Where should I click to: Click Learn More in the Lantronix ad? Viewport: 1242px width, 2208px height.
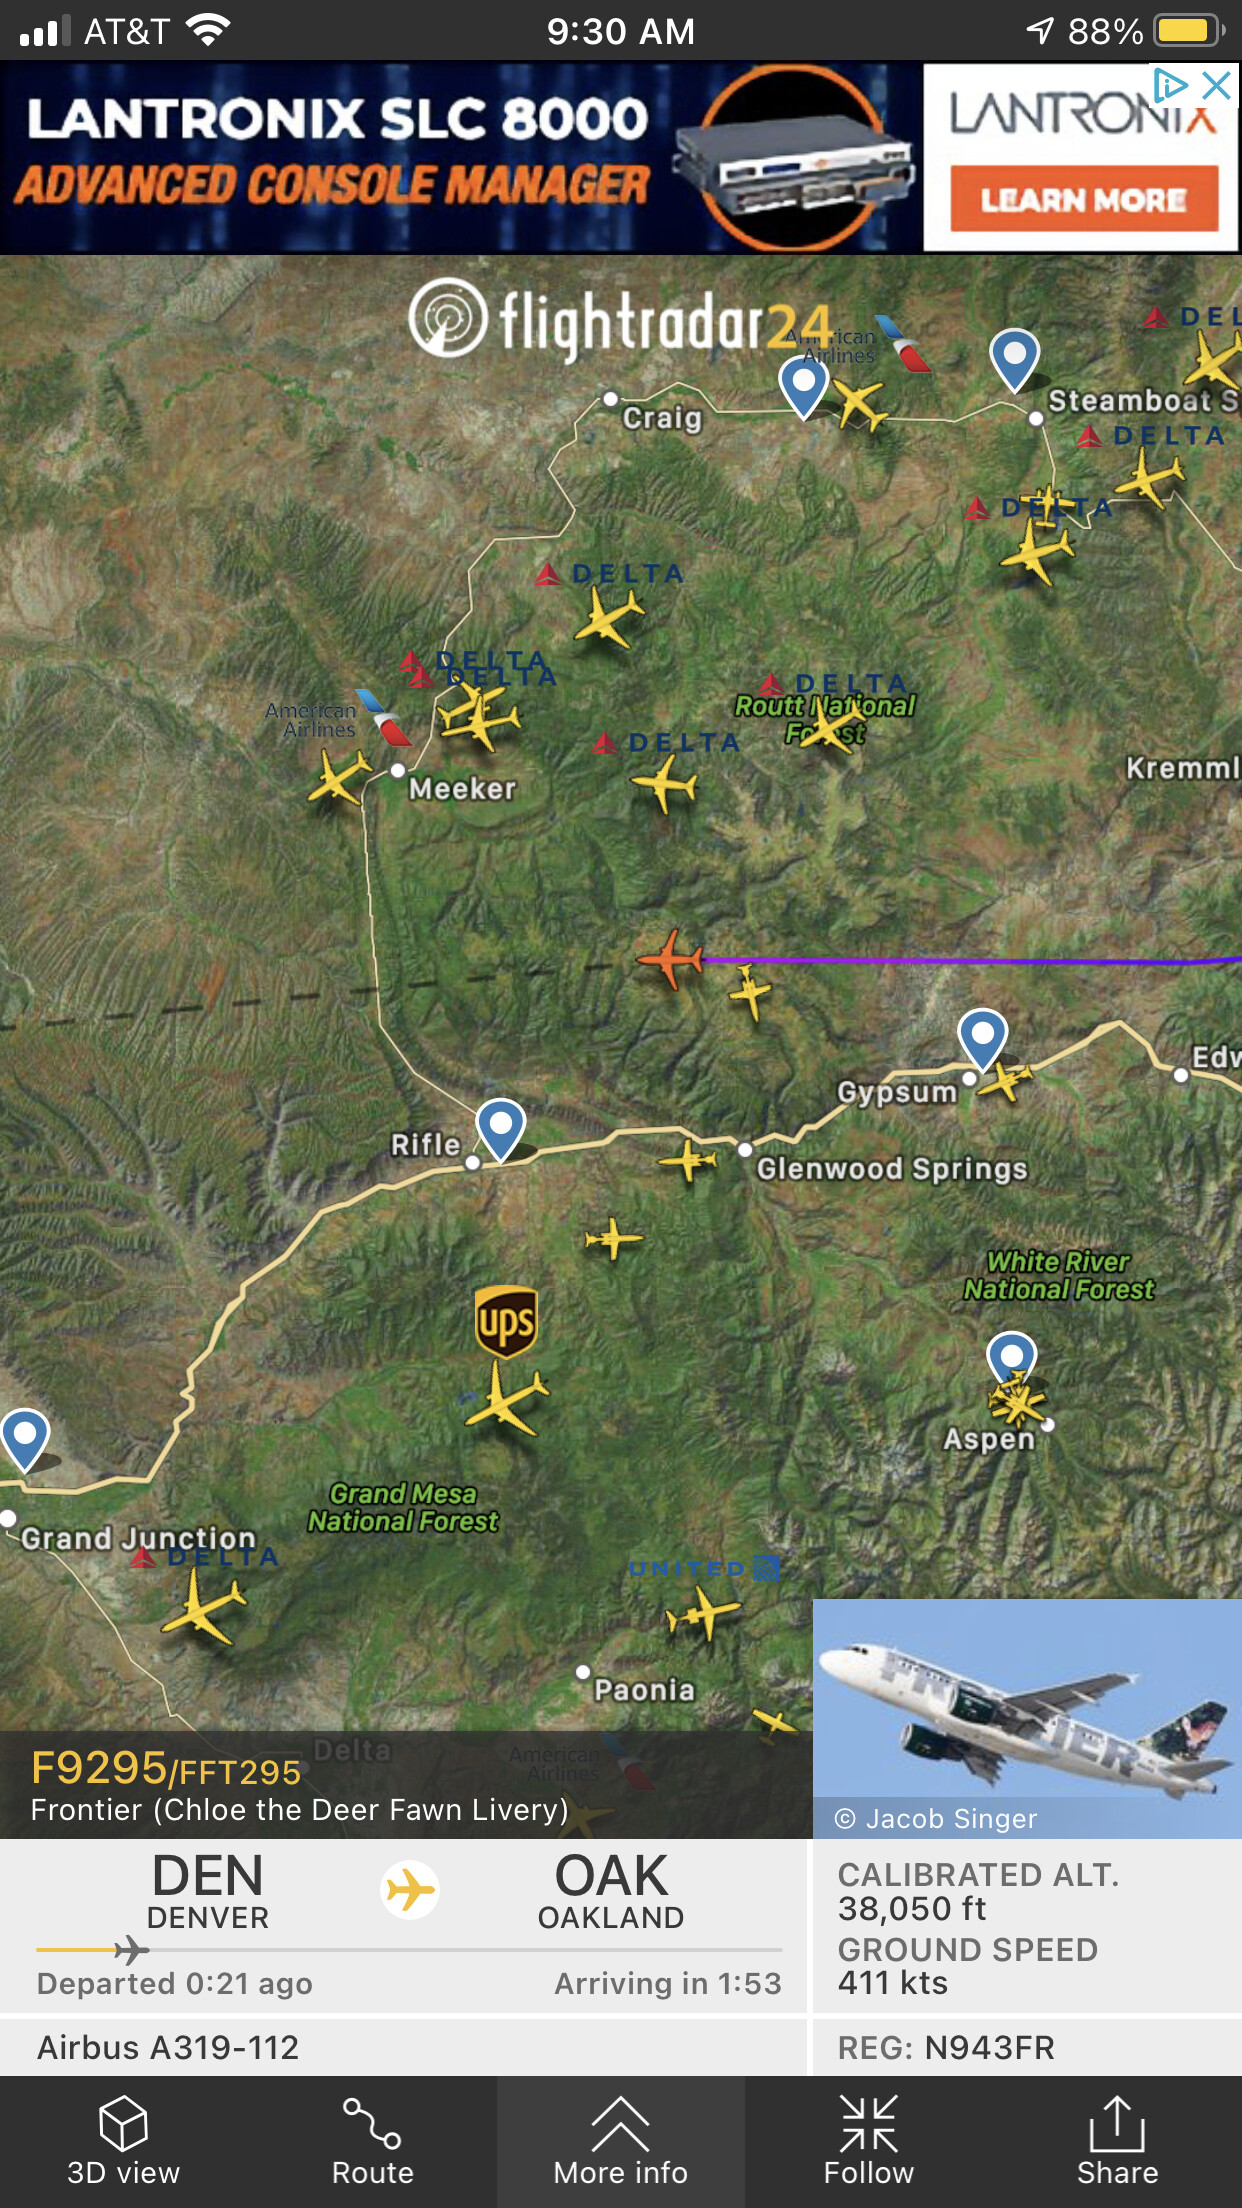1084,199
